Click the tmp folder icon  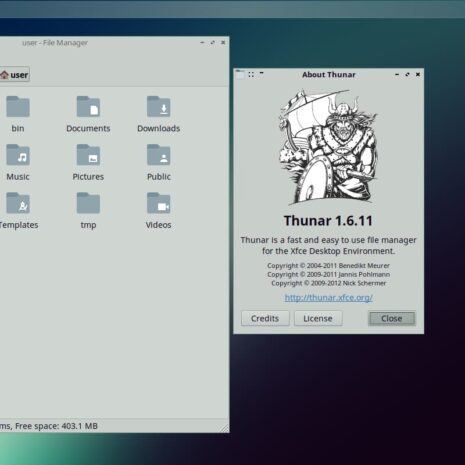tap(88, 203)
